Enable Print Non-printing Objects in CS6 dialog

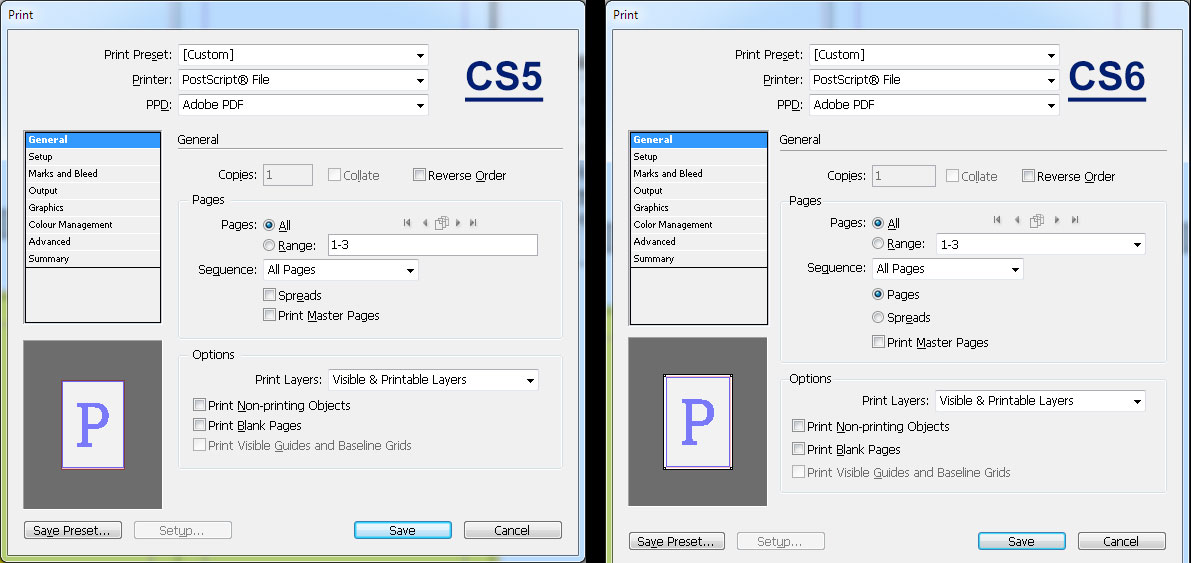(x=798, y=425)
